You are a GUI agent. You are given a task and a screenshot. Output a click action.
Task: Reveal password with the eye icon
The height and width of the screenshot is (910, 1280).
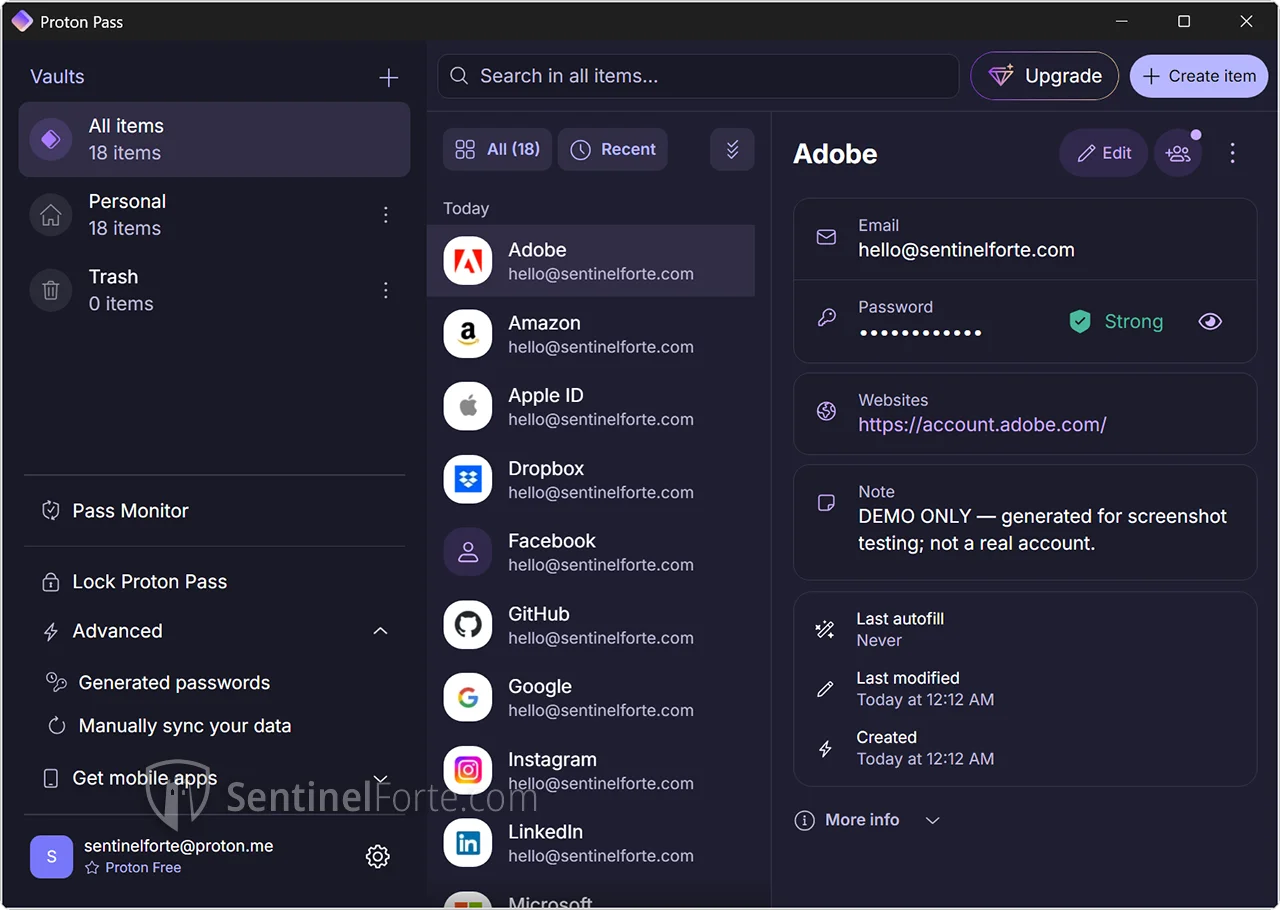(x=1210, y=322)
